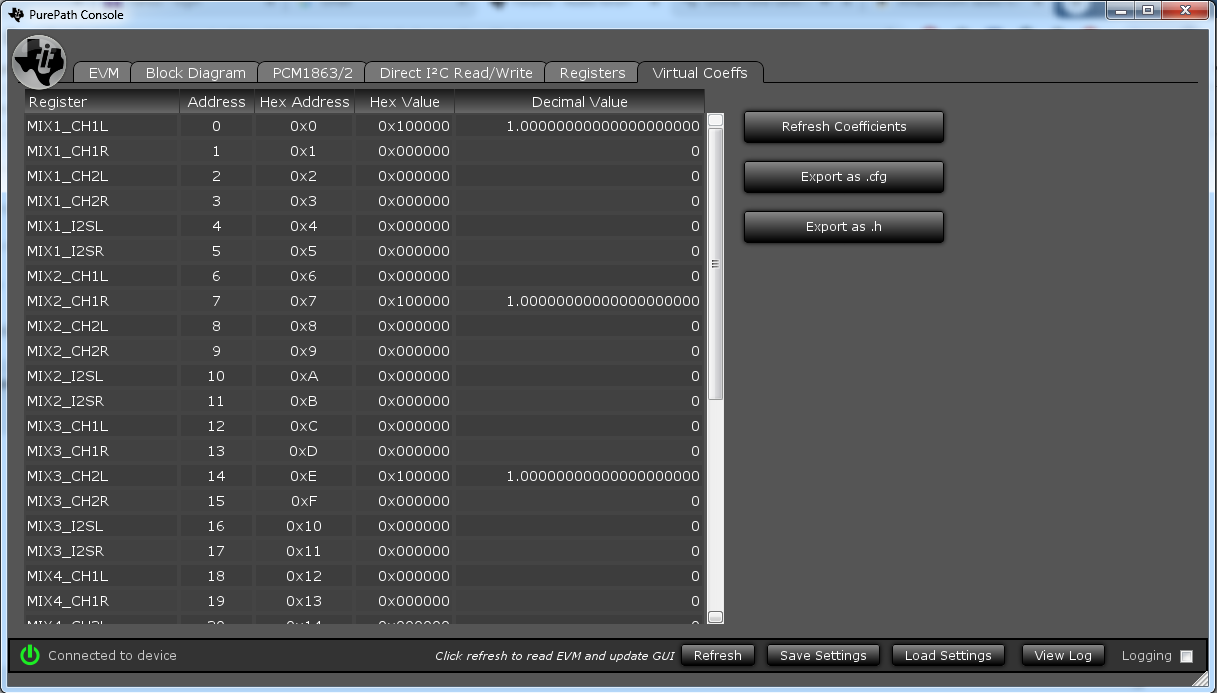The width and height of the screenshot is (1217, 693).
Task: Select the MIX2_CH2L register name
Action: [x=68, y=326]
